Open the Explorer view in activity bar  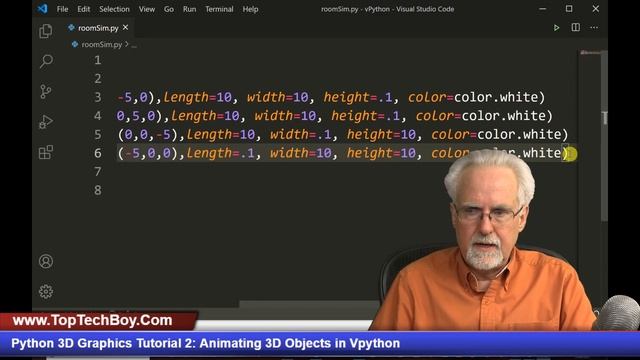pos(46,31)
